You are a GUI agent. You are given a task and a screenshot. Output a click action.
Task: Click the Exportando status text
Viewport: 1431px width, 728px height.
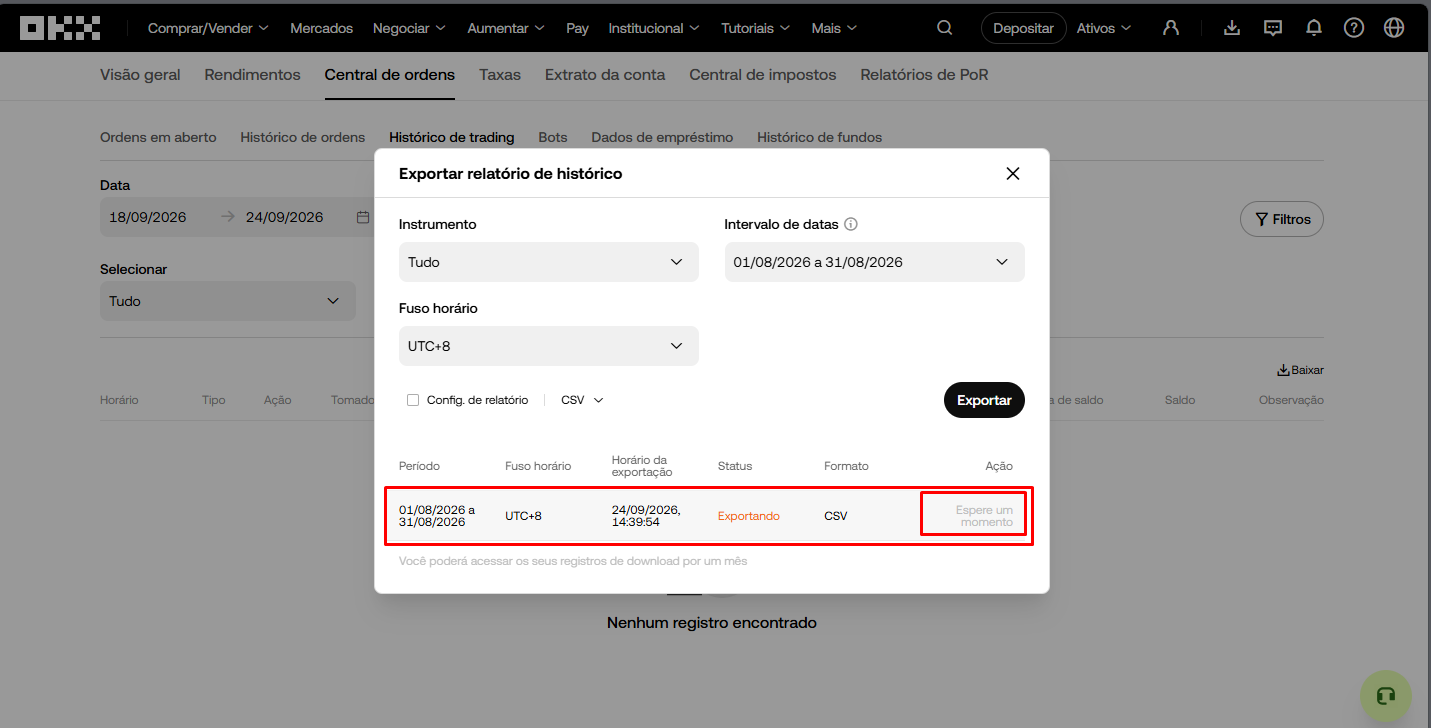749,516
